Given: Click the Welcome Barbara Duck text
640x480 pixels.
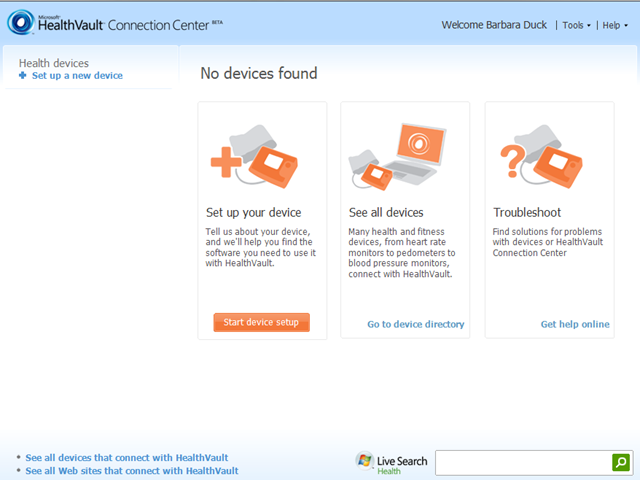Looking at the screenshot, I should tap(494, 25).
